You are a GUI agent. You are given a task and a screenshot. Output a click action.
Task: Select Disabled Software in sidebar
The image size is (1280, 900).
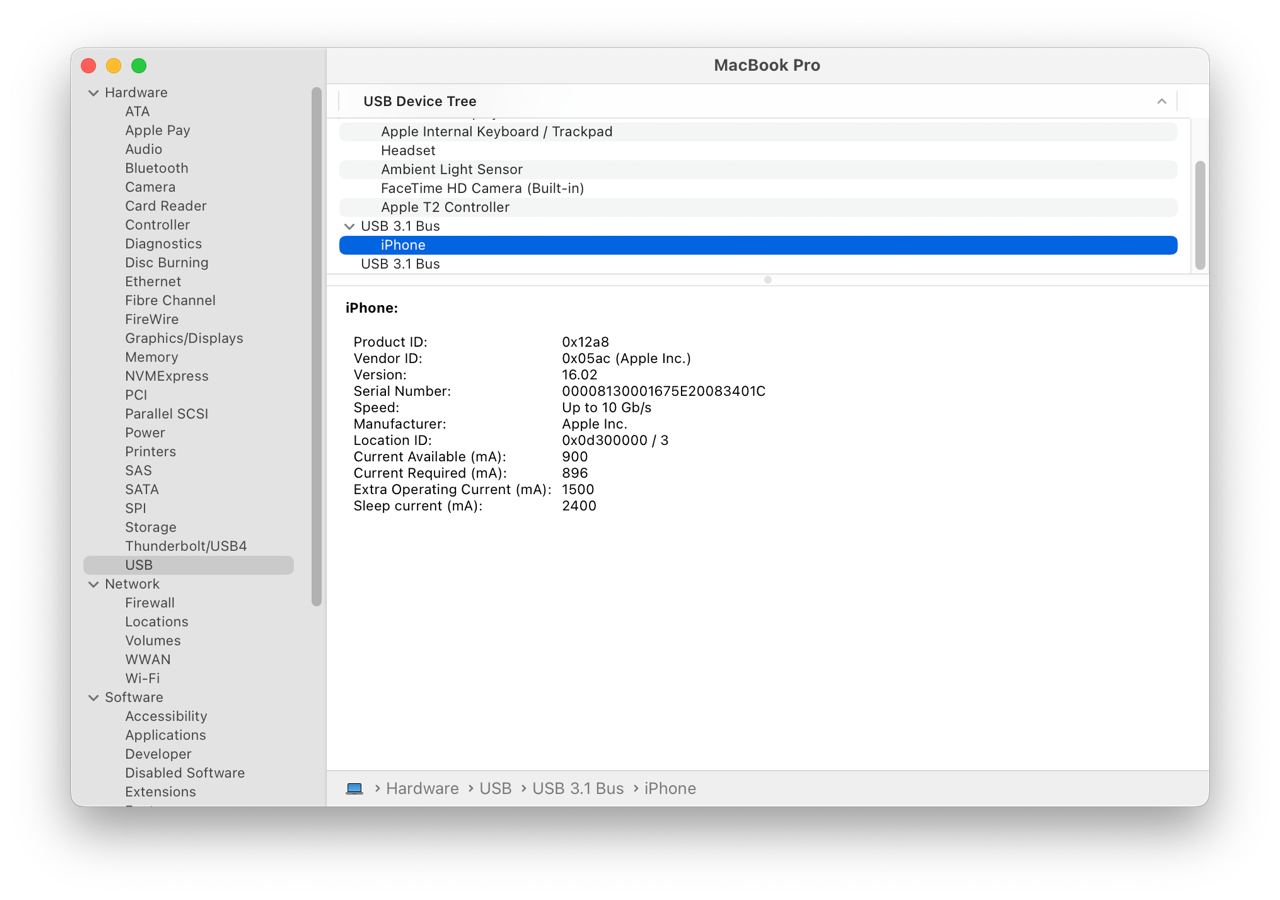point(184,774)
